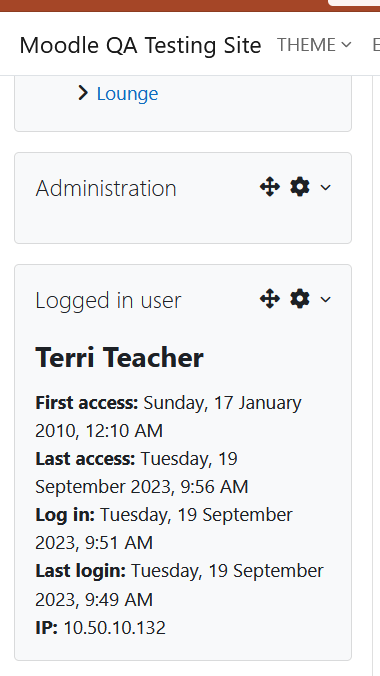Click the Terri Teacher name heading
Viewport: 380px width, 676px height.
[x=119, y=358]
